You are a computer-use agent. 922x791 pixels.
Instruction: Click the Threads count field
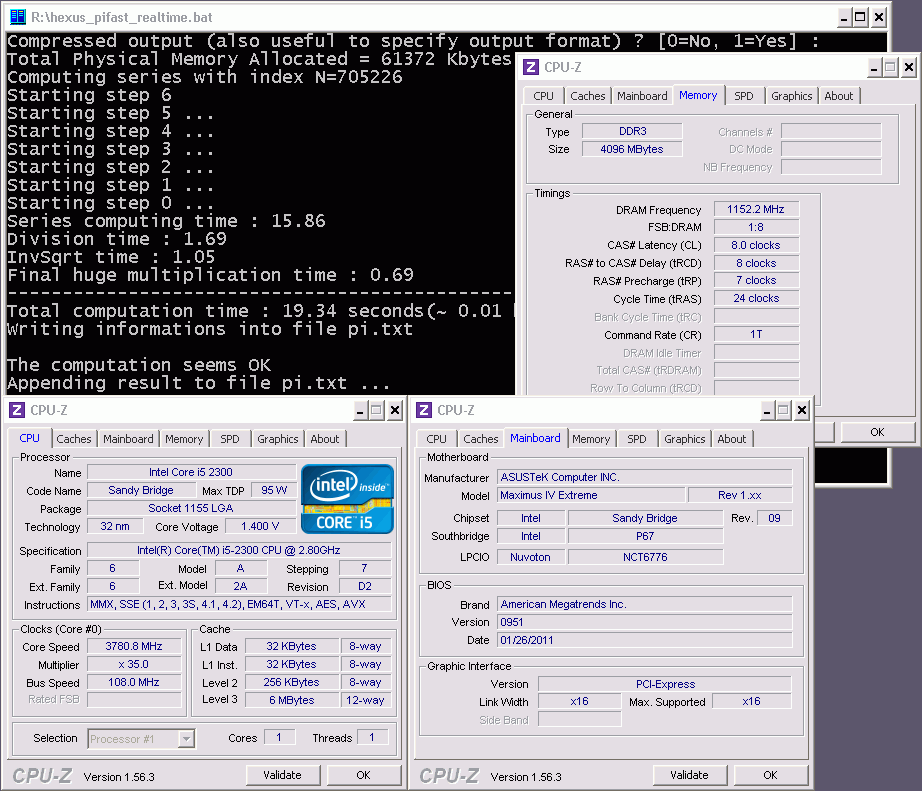pyautogui.click(x=372, y=737)
